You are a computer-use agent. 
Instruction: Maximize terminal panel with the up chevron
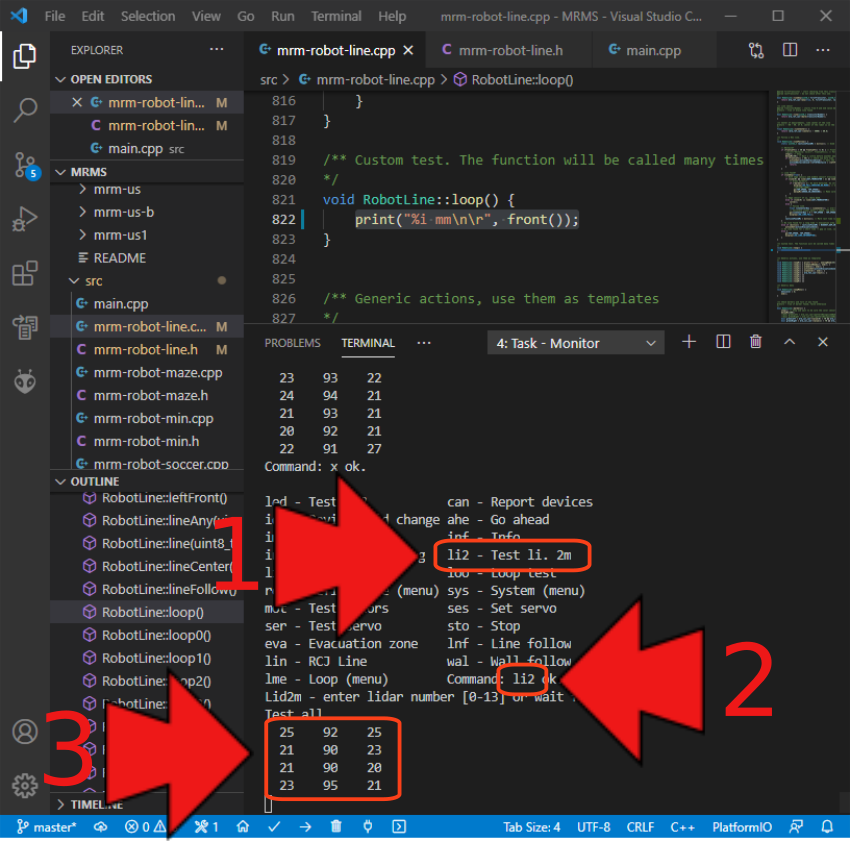(789, 343)
